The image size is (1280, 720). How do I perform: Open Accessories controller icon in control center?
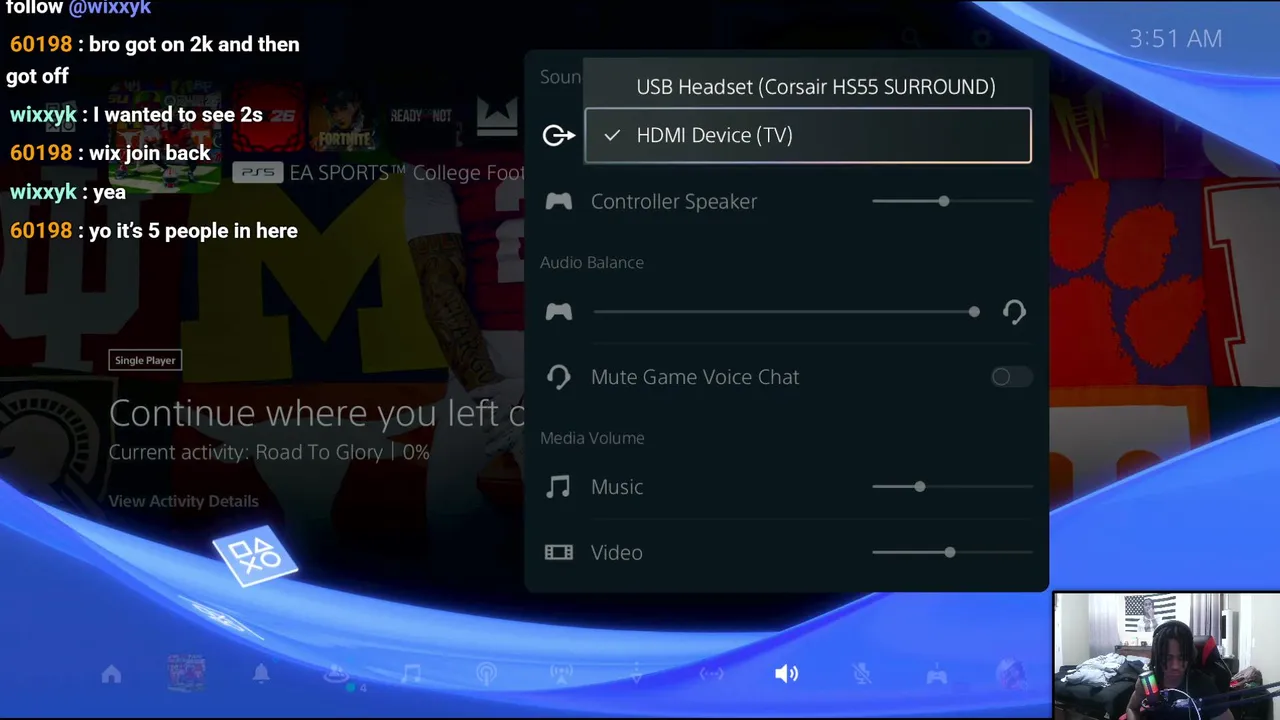937,675
